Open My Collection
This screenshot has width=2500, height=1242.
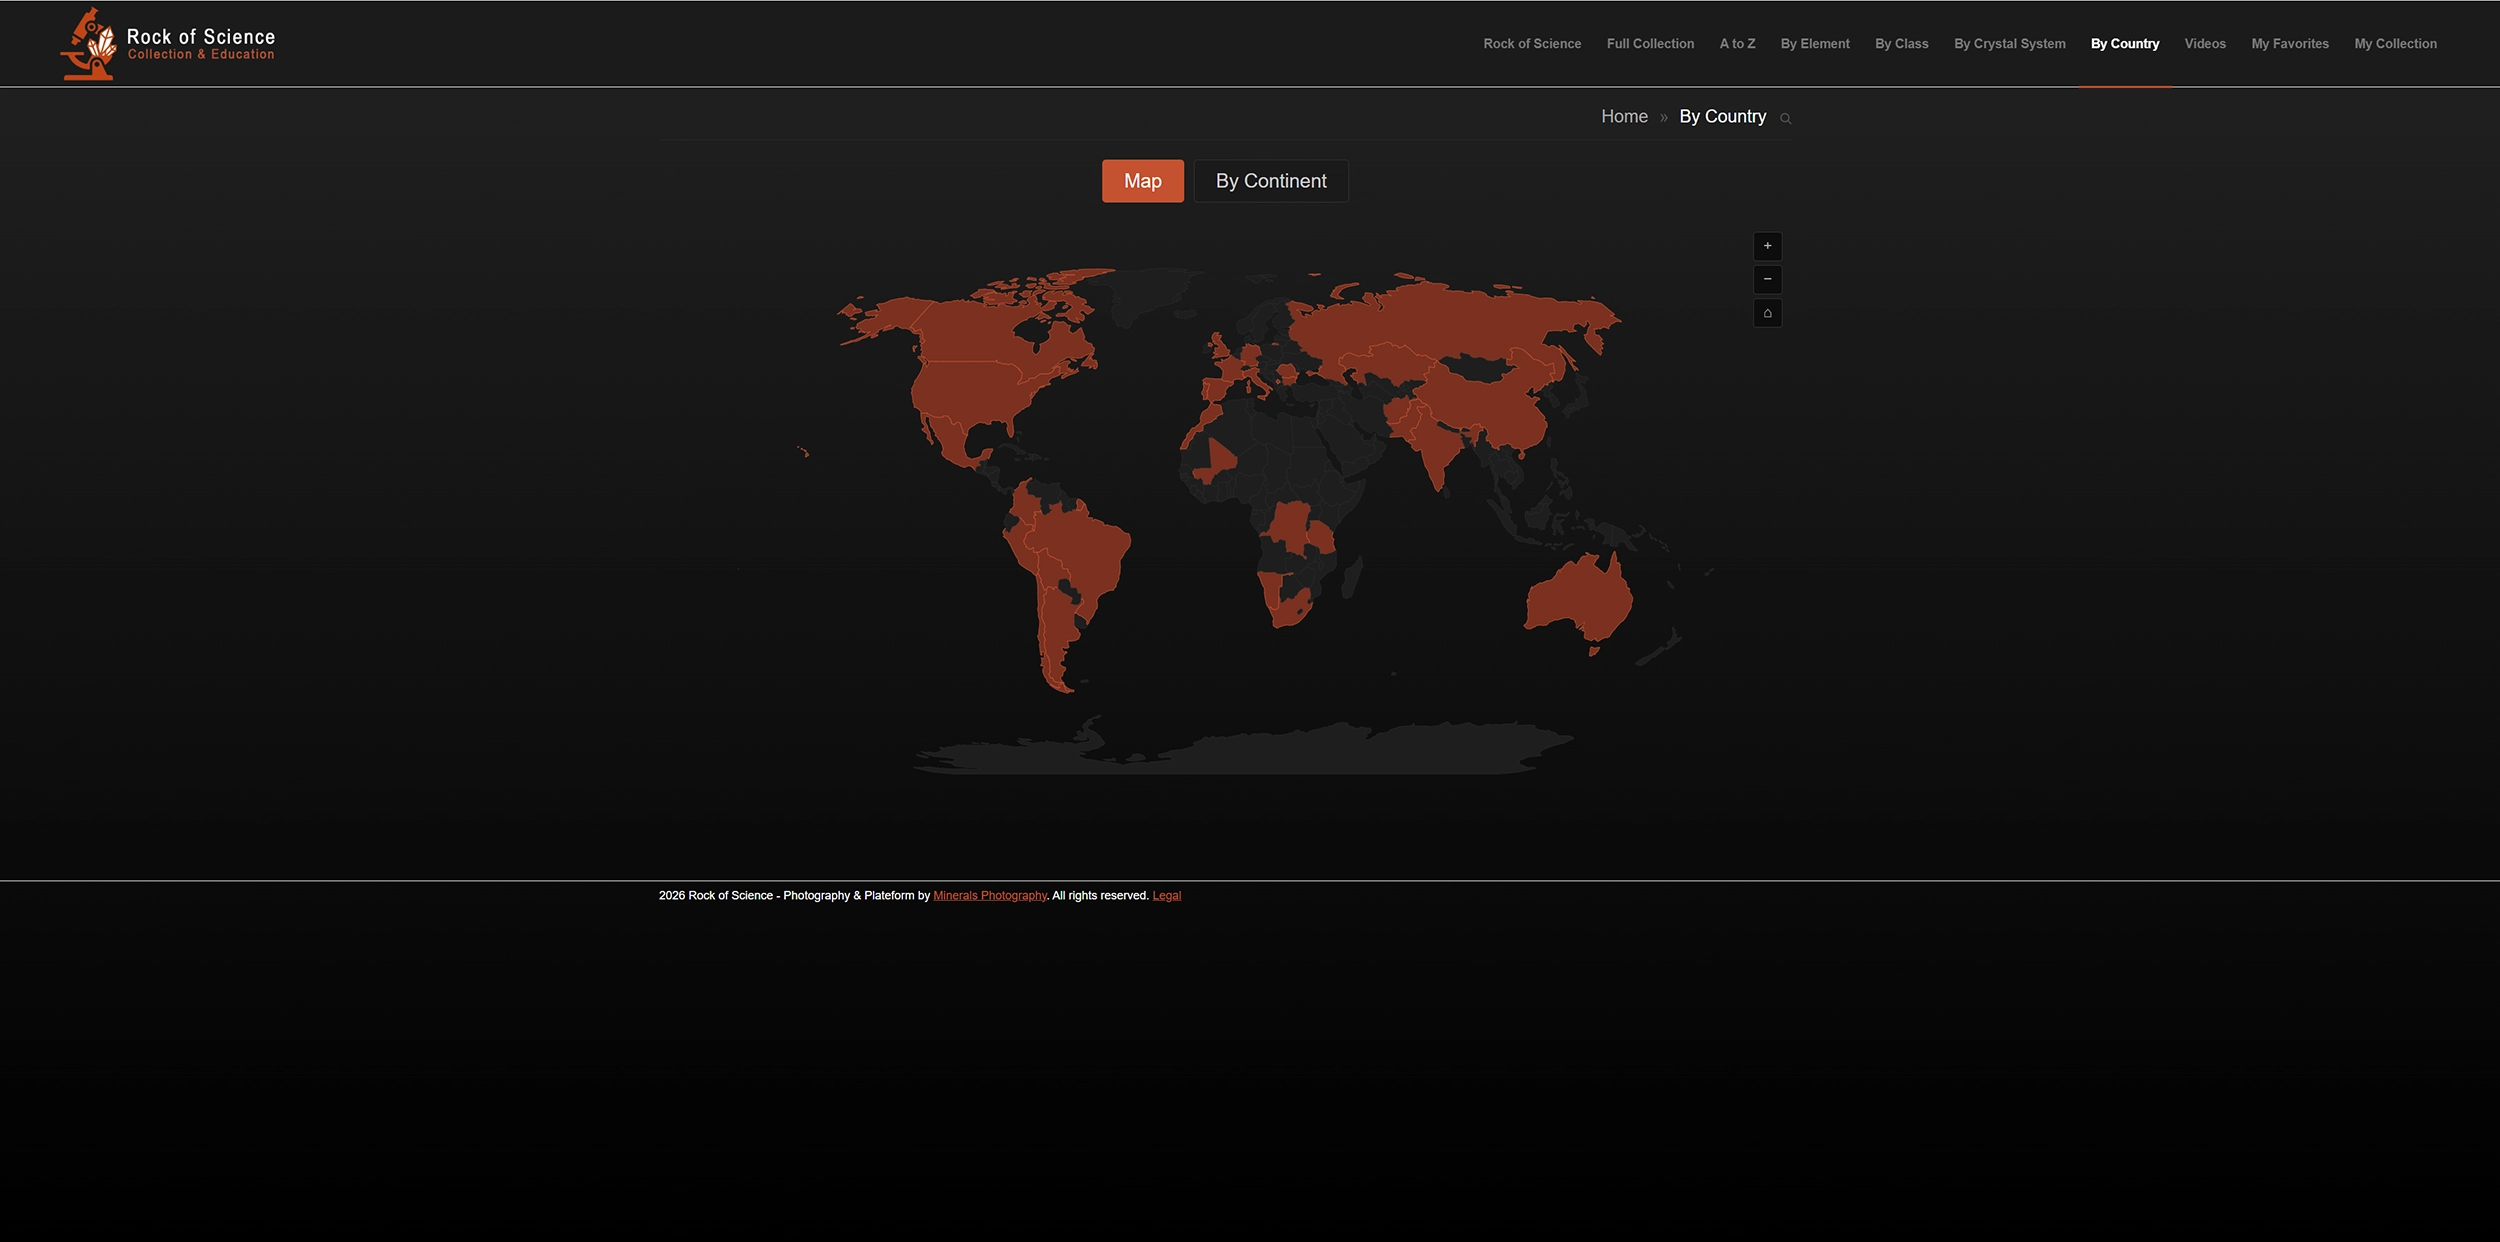click(x=2395, y=44)
